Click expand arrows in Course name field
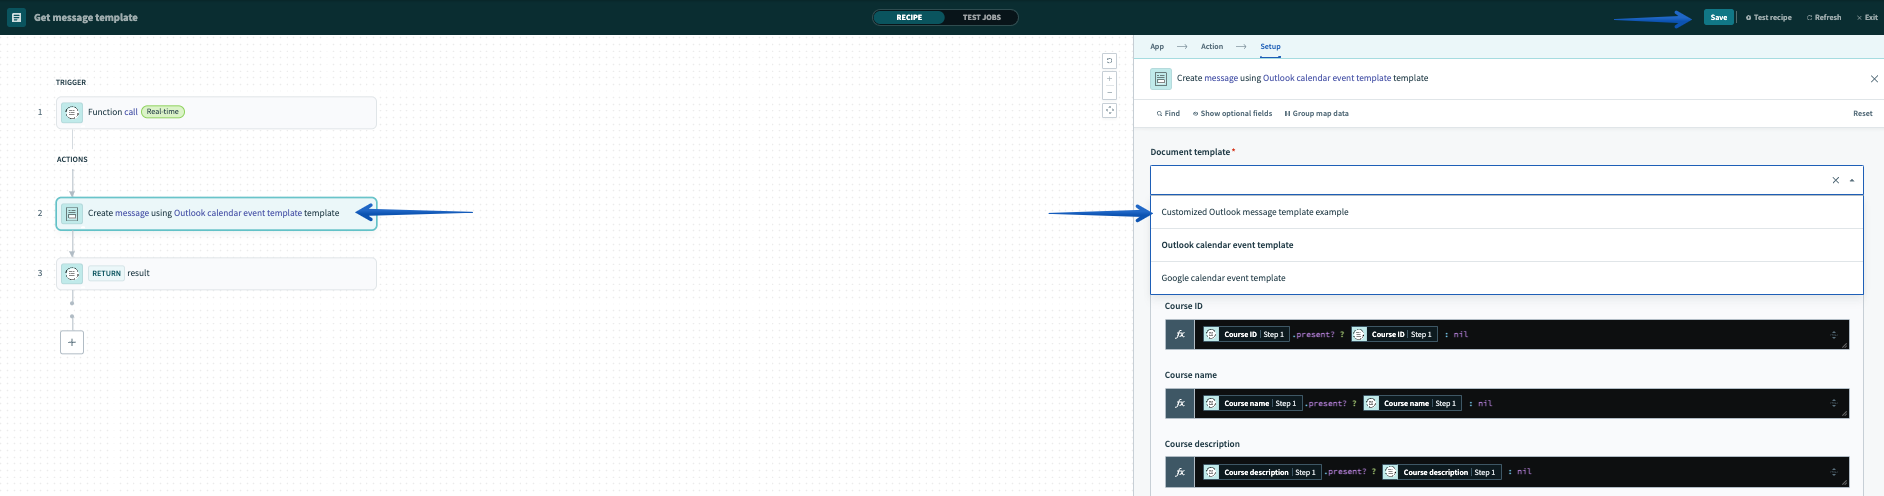 [x=1834, y=404]
